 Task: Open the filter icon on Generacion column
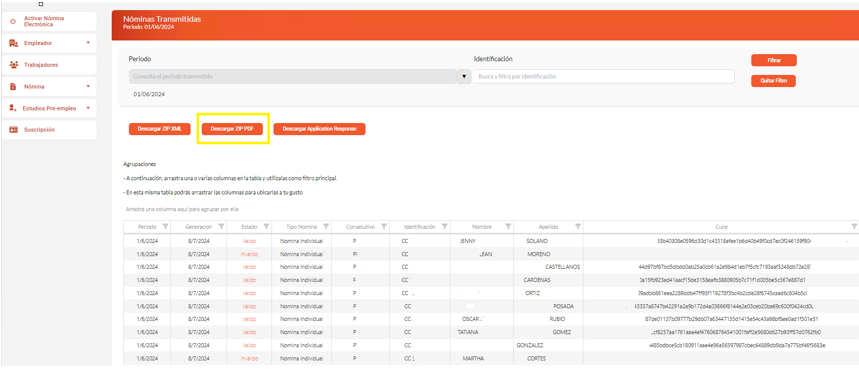pos(221,226)
